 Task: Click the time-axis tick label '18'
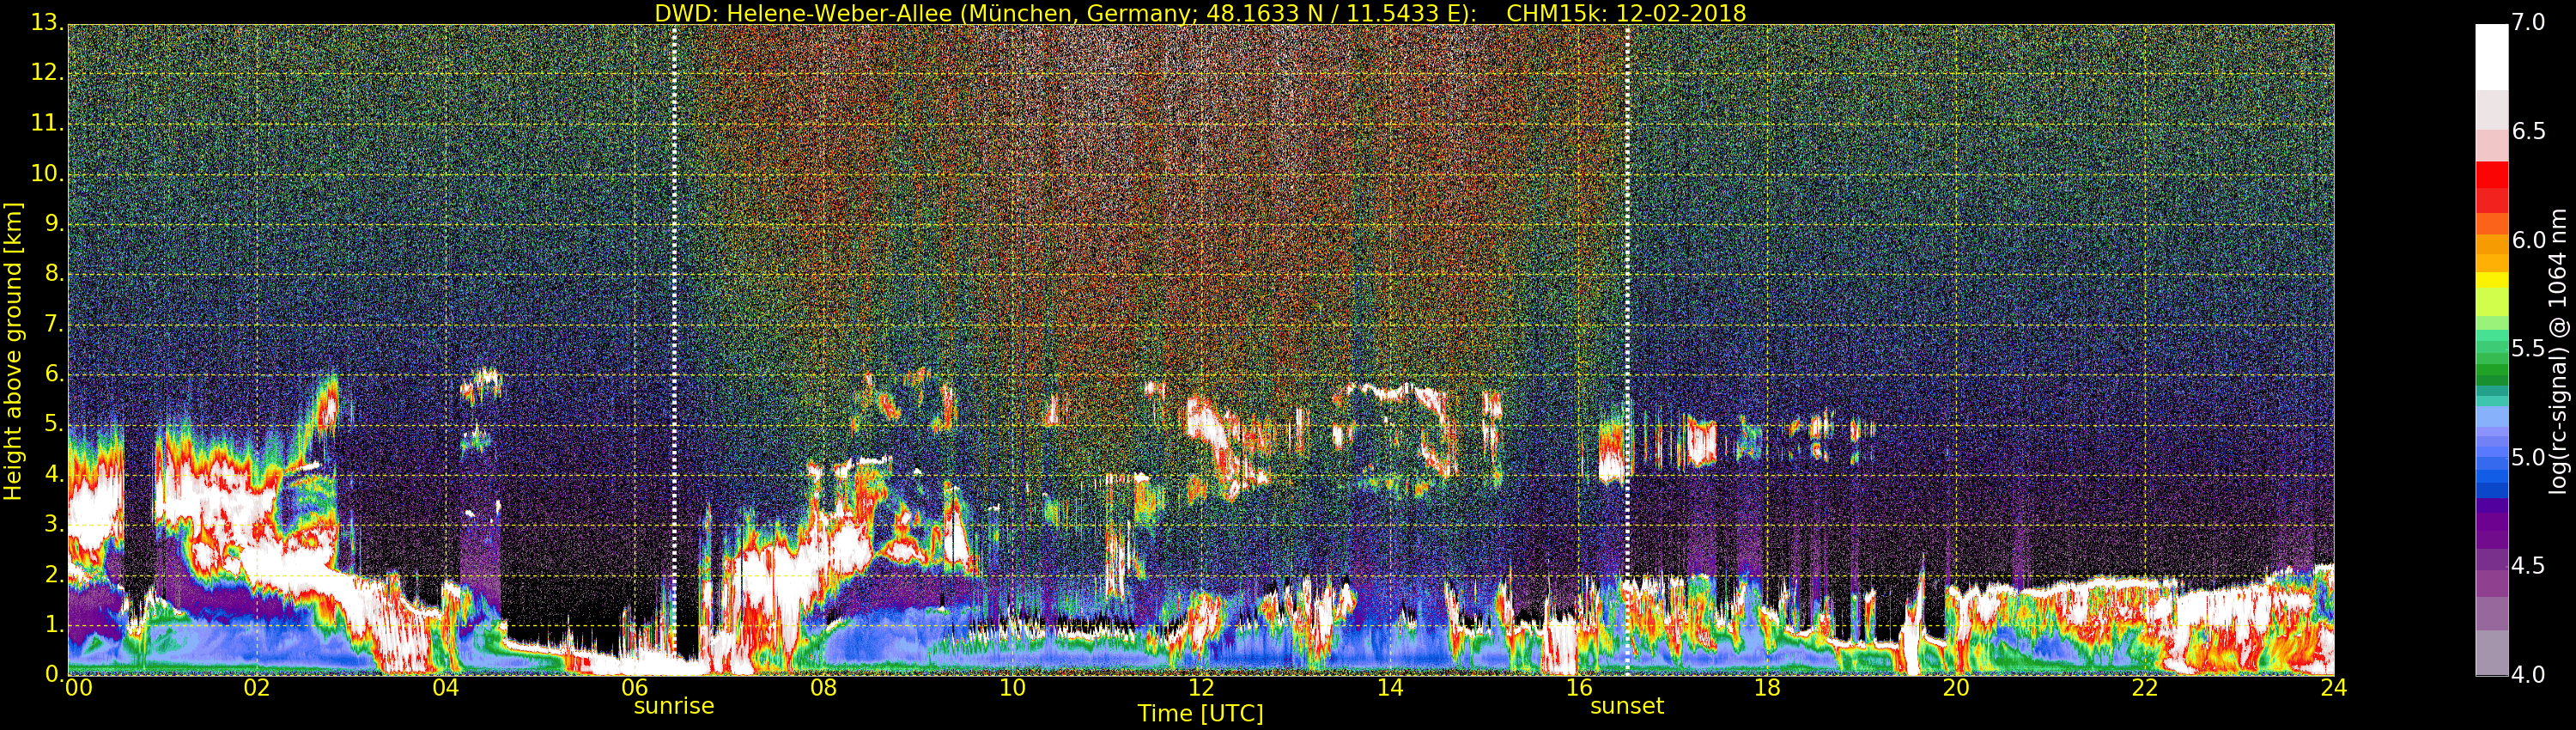point(1768,688)
